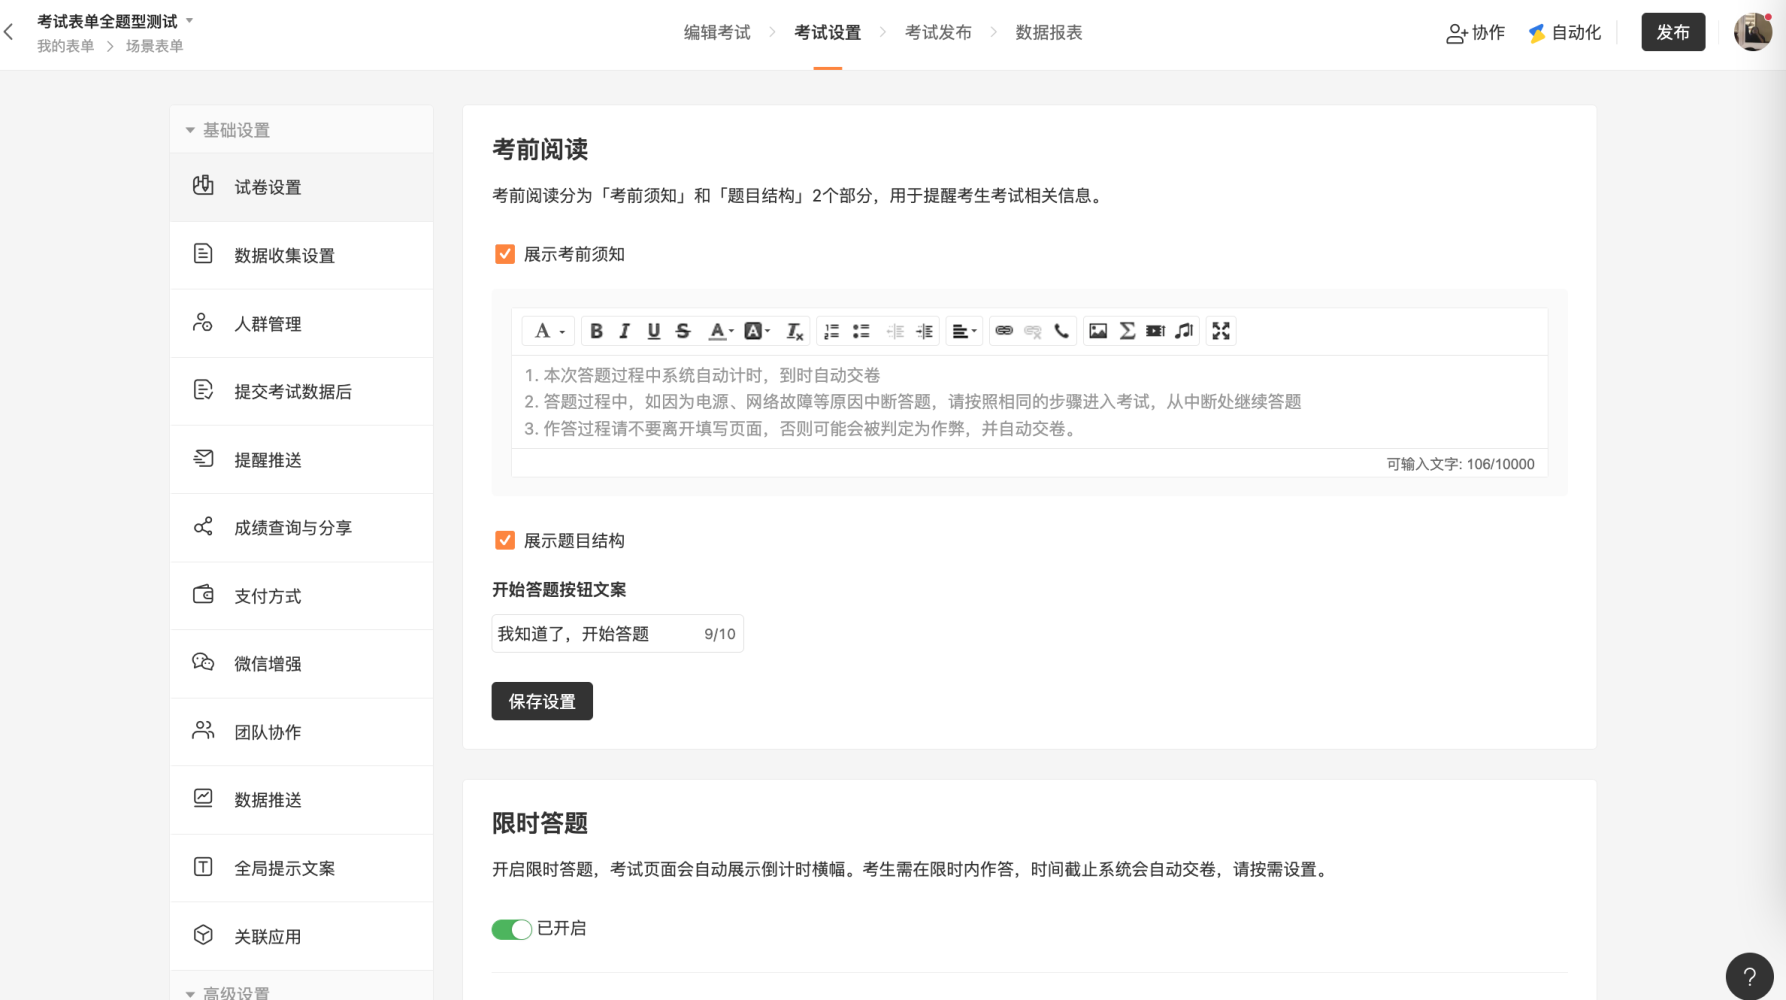Open 提醒推送 in the sidebar
1786x1000 pixels.
coord(301,459)
